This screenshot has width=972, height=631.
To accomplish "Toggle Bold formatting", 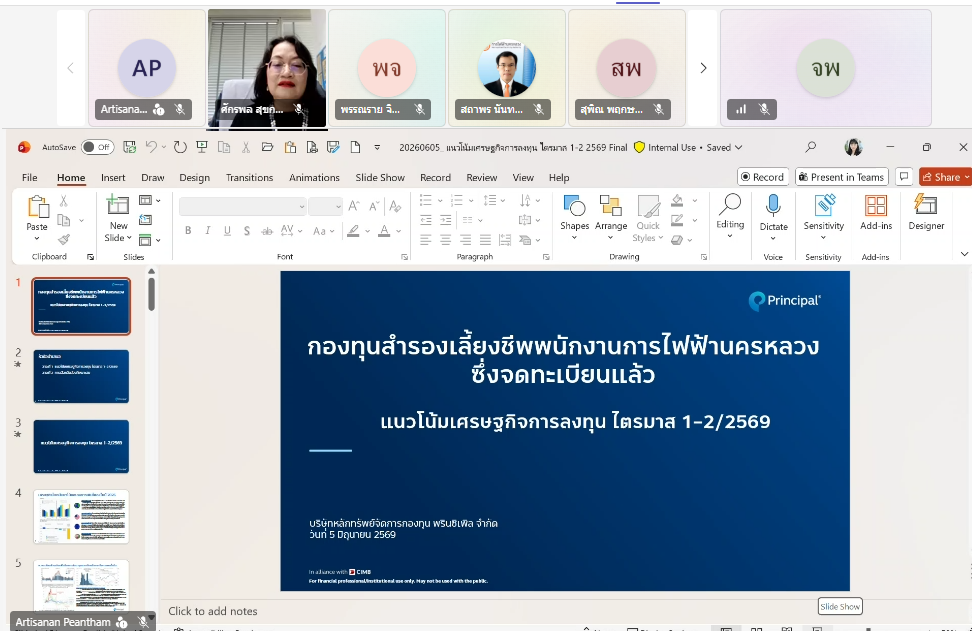I will point(188,231).
